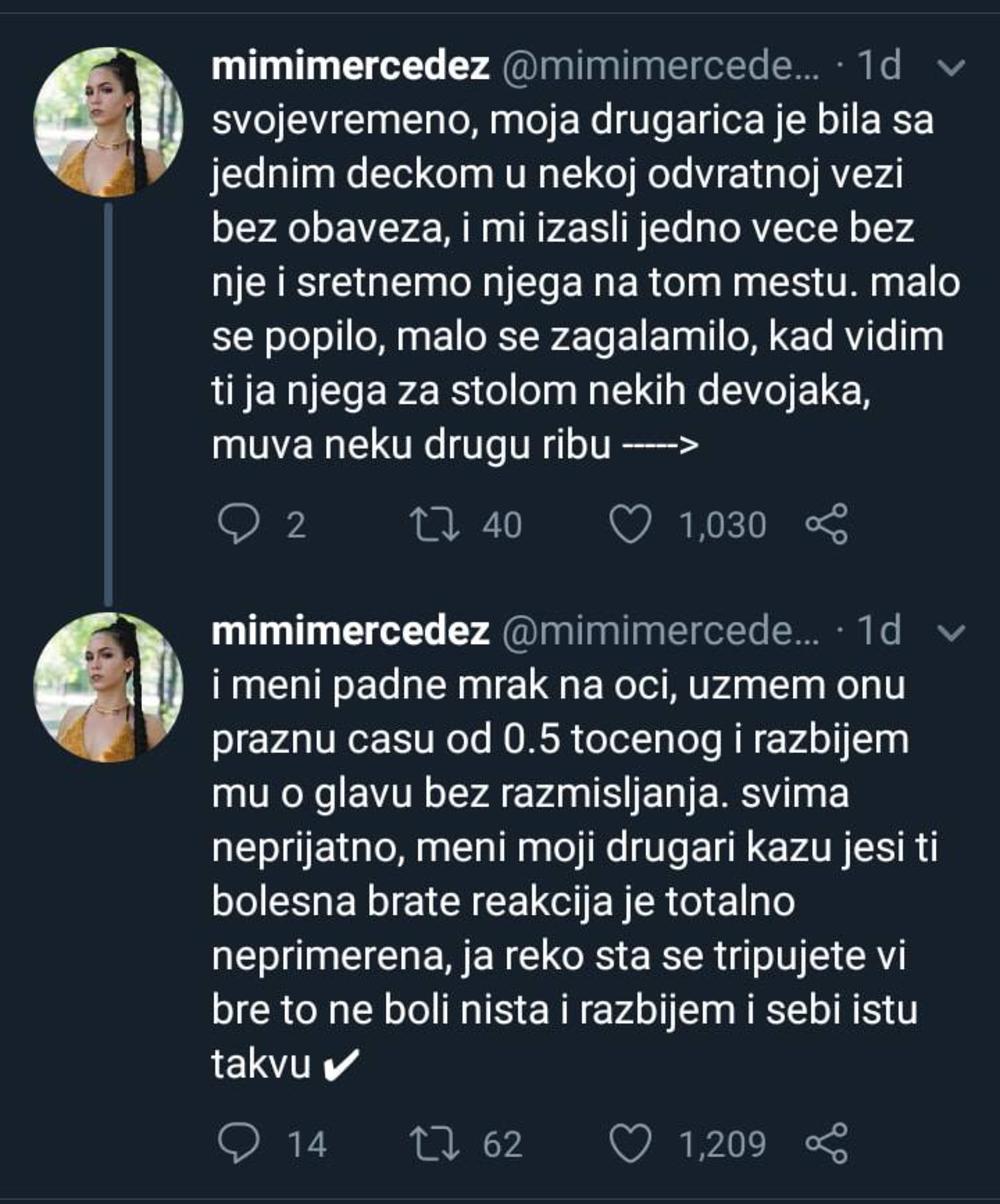Expand the chevron menu on the first tweet

tap(953, 68)
